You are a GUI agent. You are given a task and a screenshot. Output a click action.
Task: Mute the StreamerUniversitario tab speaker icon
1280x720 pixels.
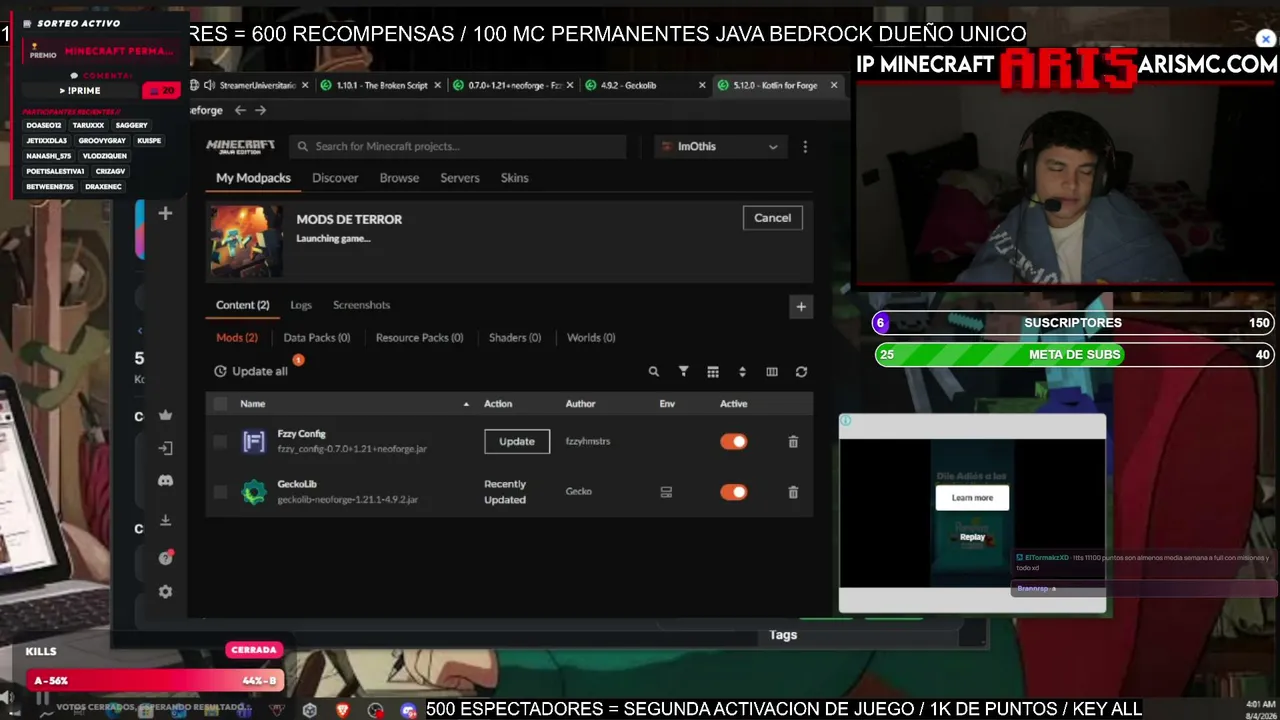pyautogui.click(x=209, y=86)
